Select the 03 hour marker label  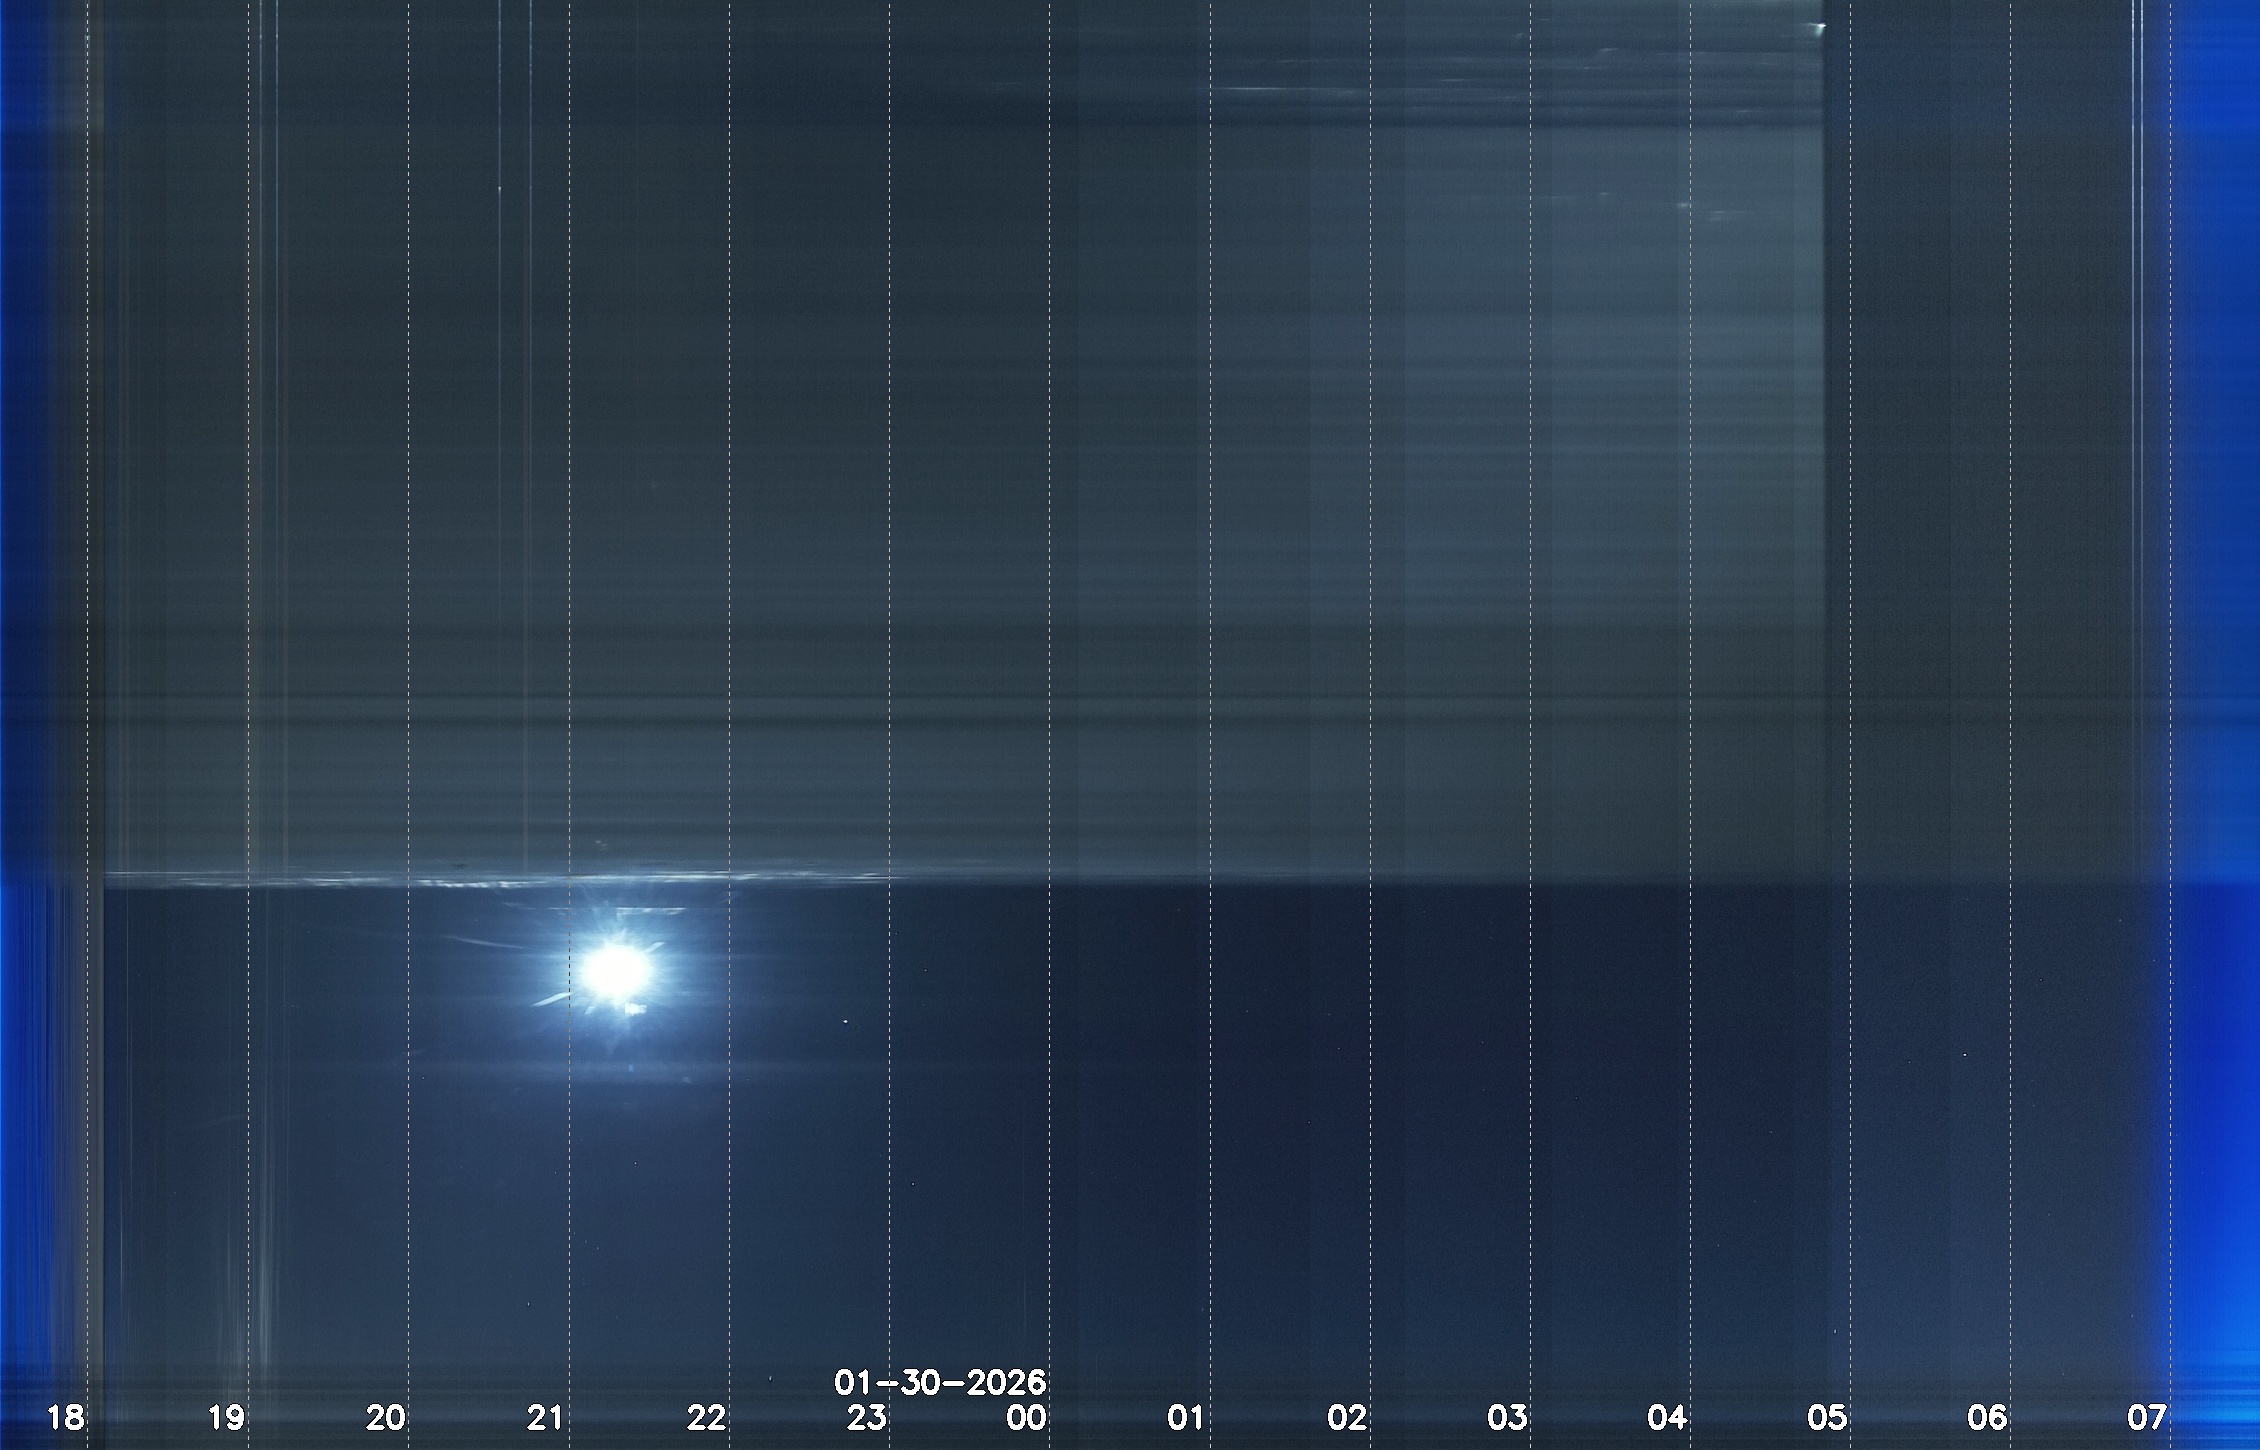1507,1418
